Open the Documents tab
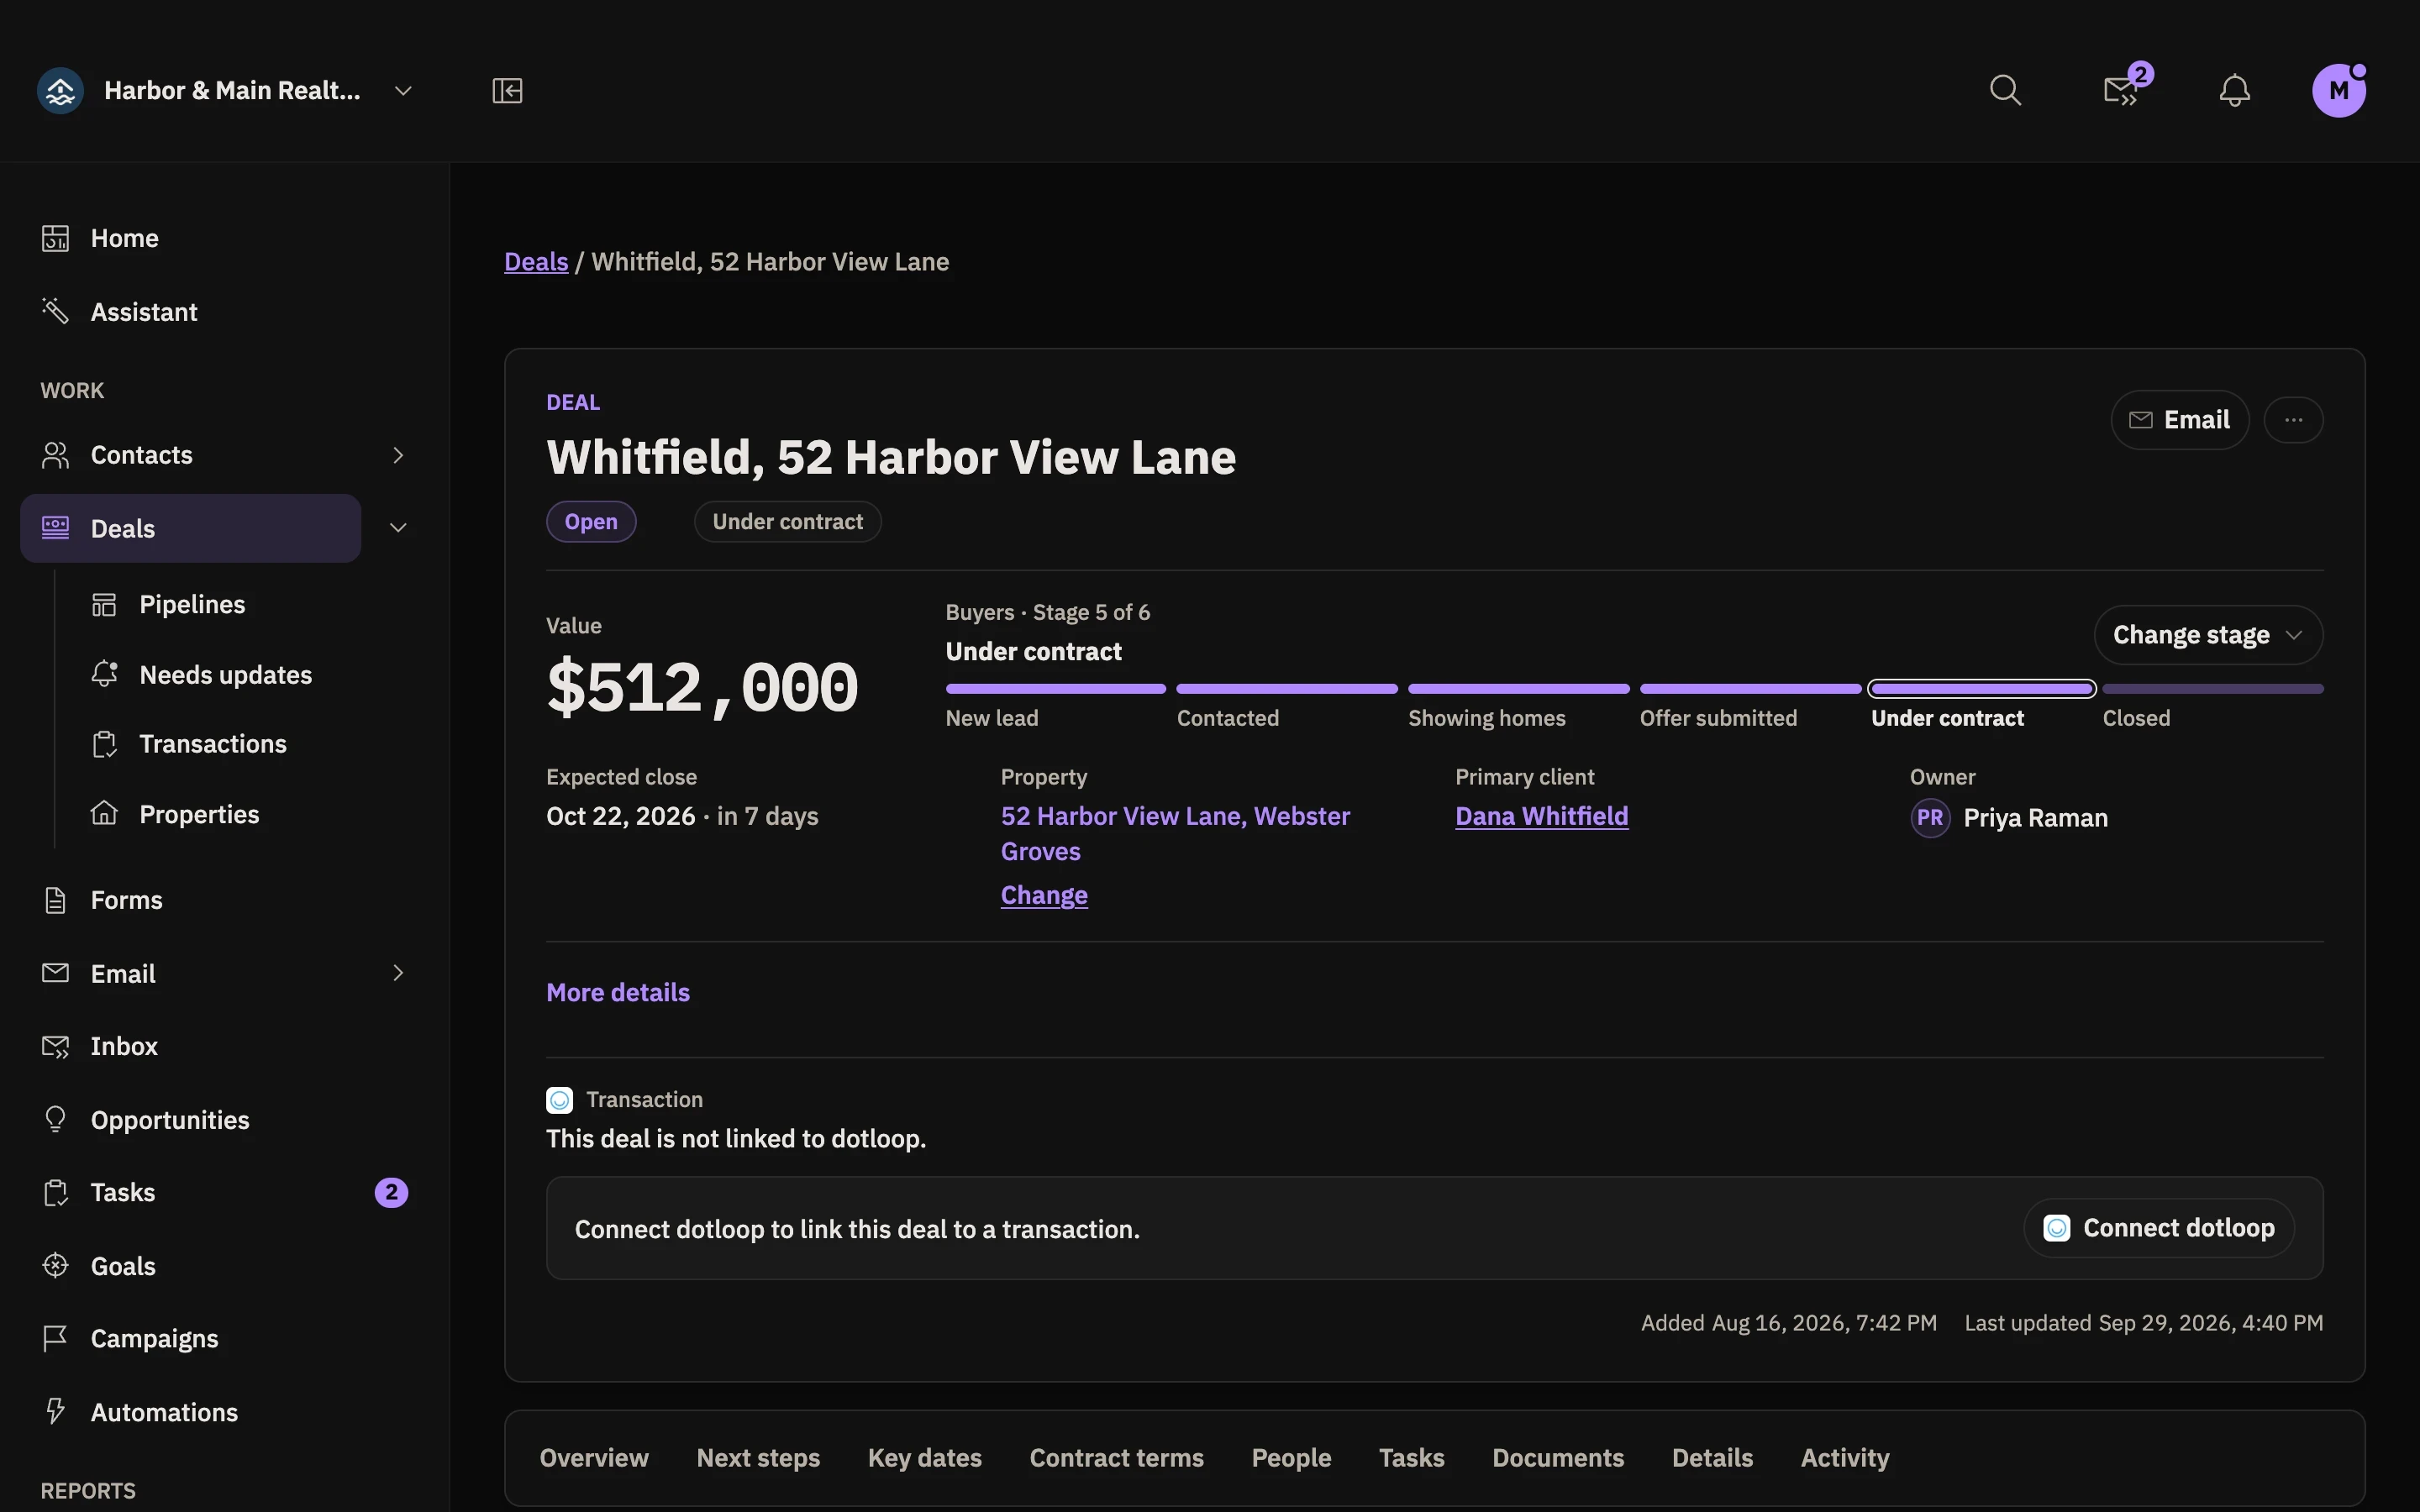The width and height of the screenshot is (2420, 1512). click(1558, 1458)
